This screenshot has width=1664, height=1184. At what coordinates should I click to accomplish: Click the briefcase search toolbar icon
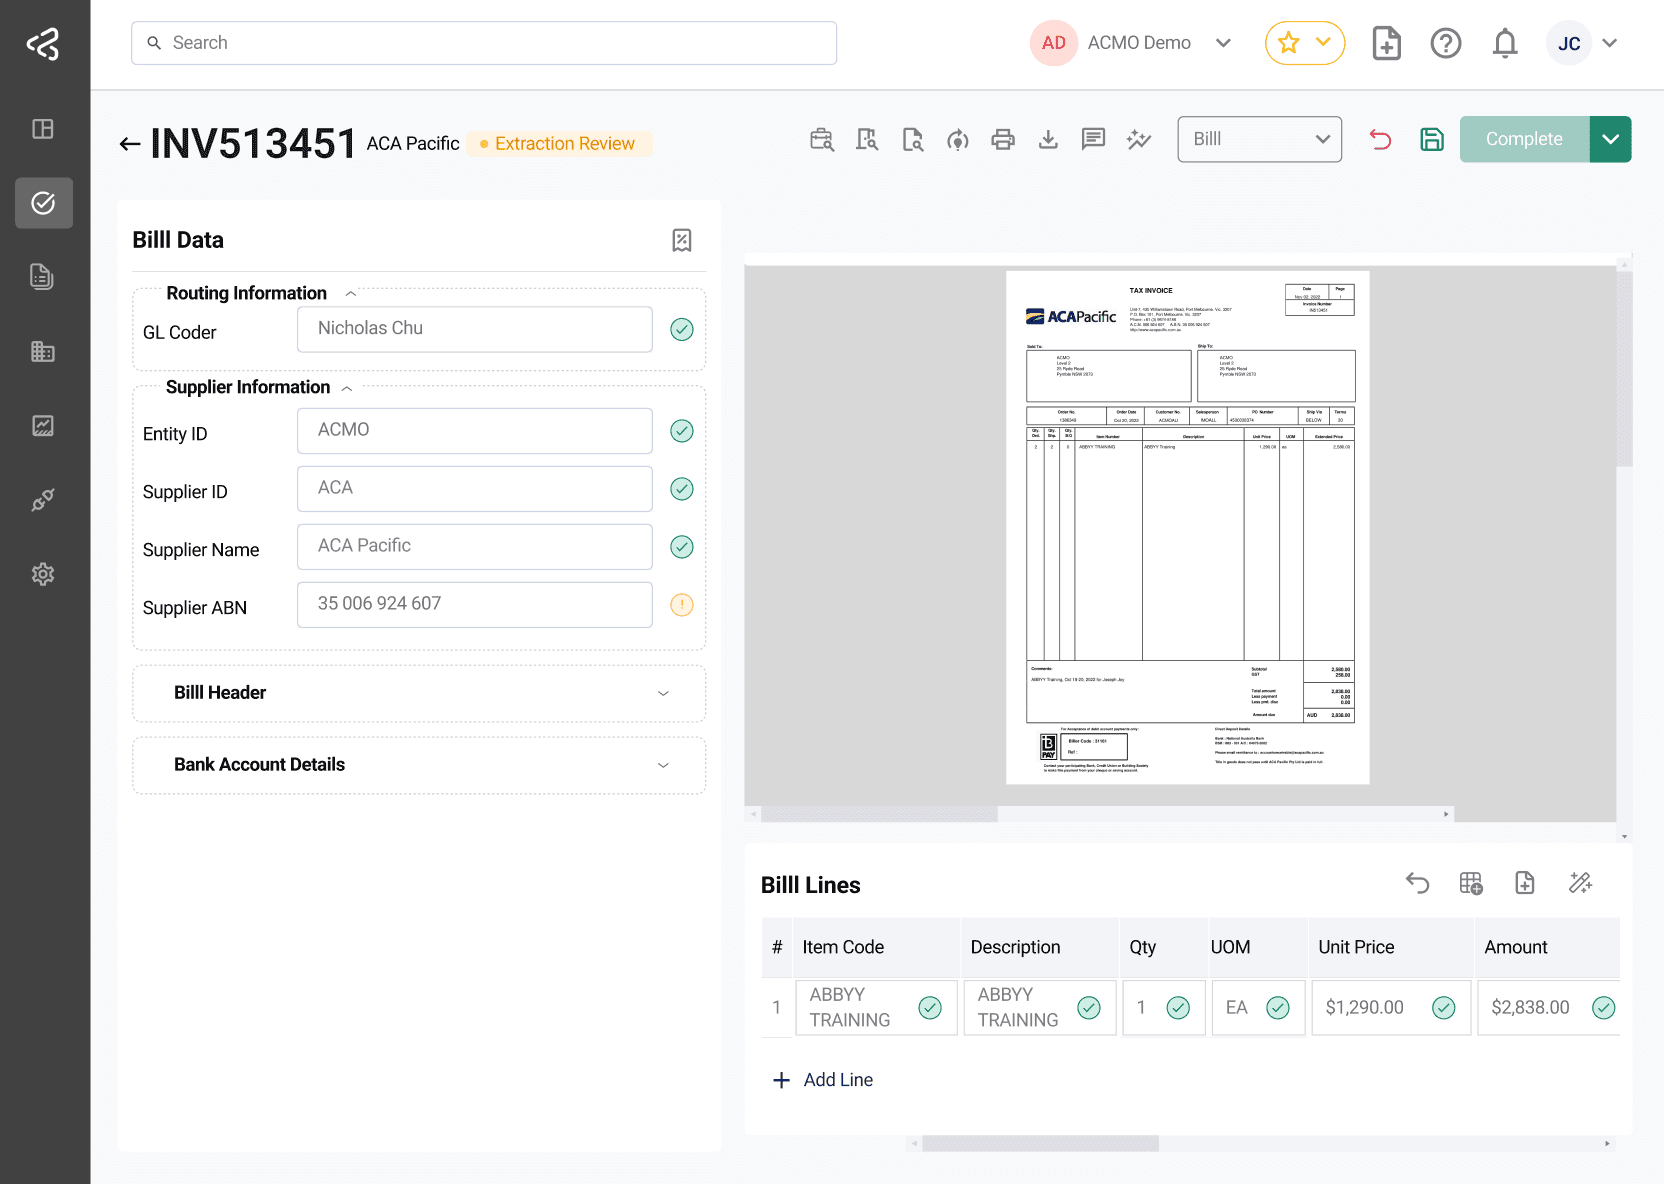click(x=821, y=139)
